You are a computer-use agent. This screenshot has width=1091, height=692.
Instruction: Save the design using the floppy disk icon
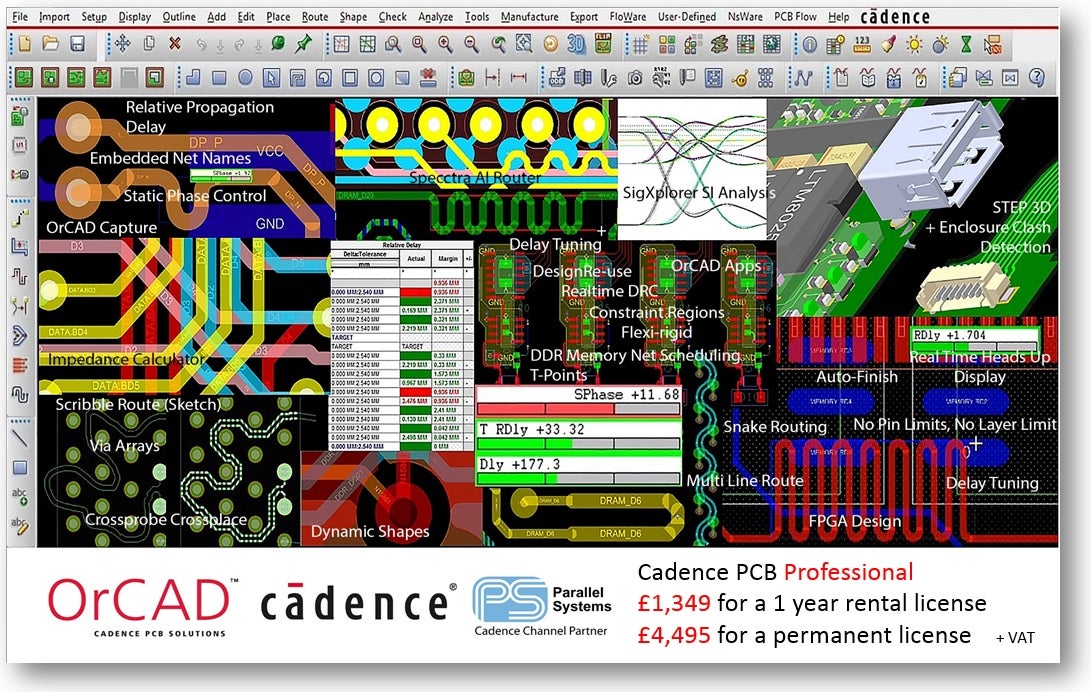point(77,45)
